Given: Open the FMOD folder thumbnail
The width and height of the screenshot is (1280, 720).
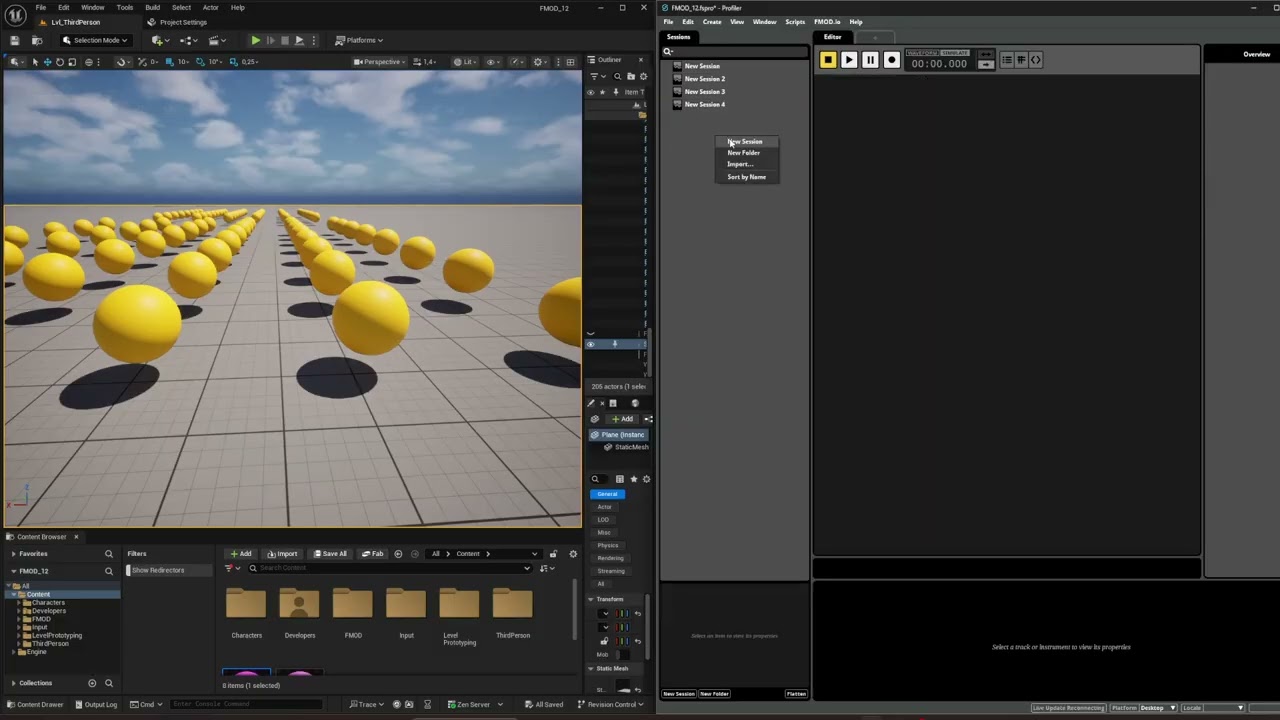Looking at the screenshot, I should (x=352, y=606).
